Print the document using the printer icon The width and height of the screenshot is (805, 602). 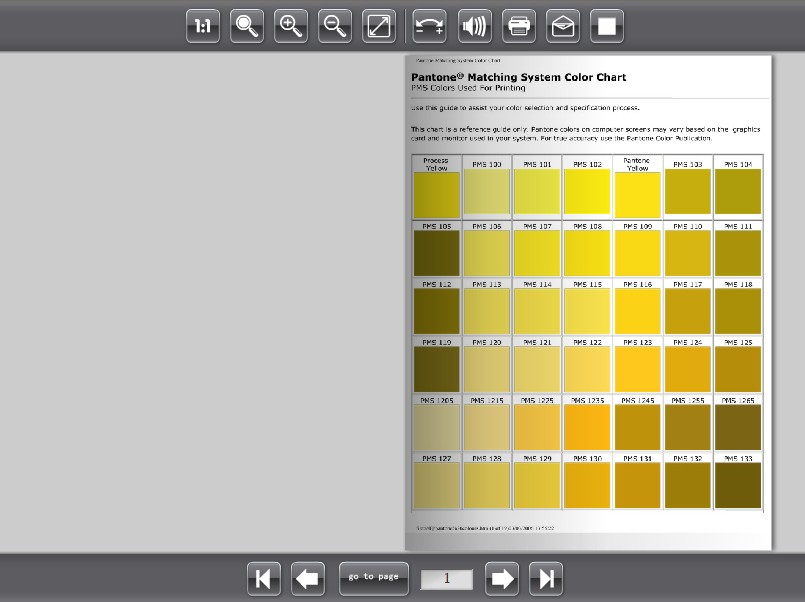pyautogui.click(x=519, y=26)
